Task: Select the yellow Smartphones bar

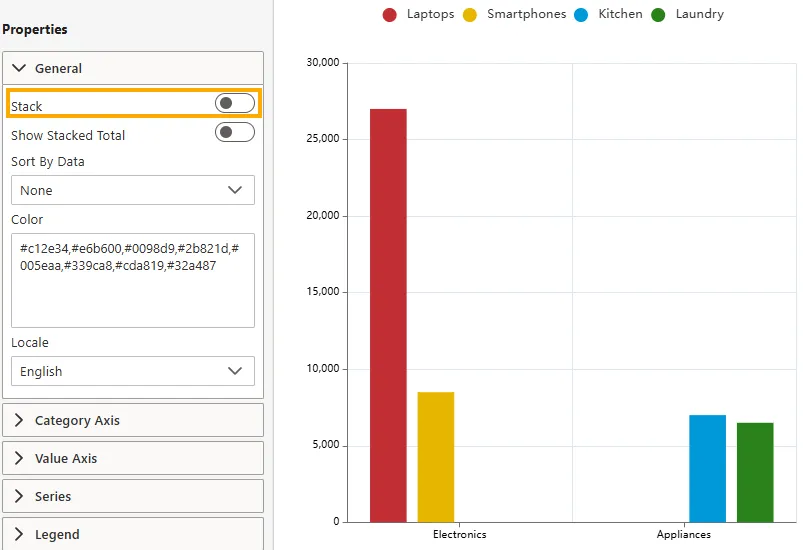Action: tap(436, 456)
